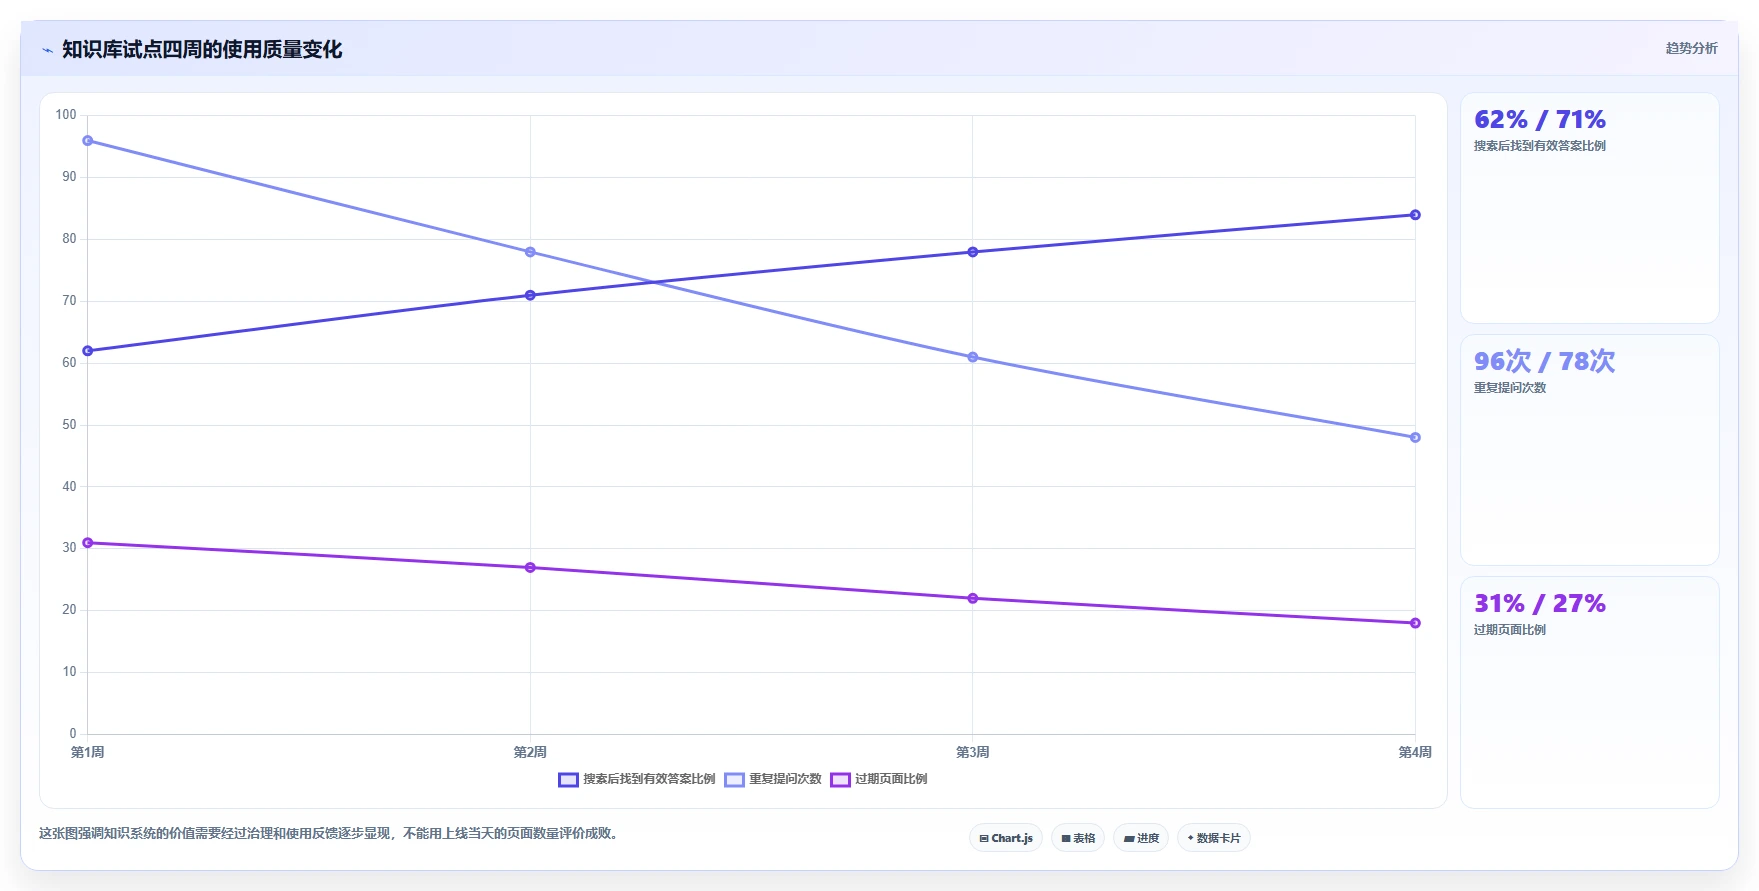
Task: Open the 96次 / 78次 data card
Action: coord(1590,450)
